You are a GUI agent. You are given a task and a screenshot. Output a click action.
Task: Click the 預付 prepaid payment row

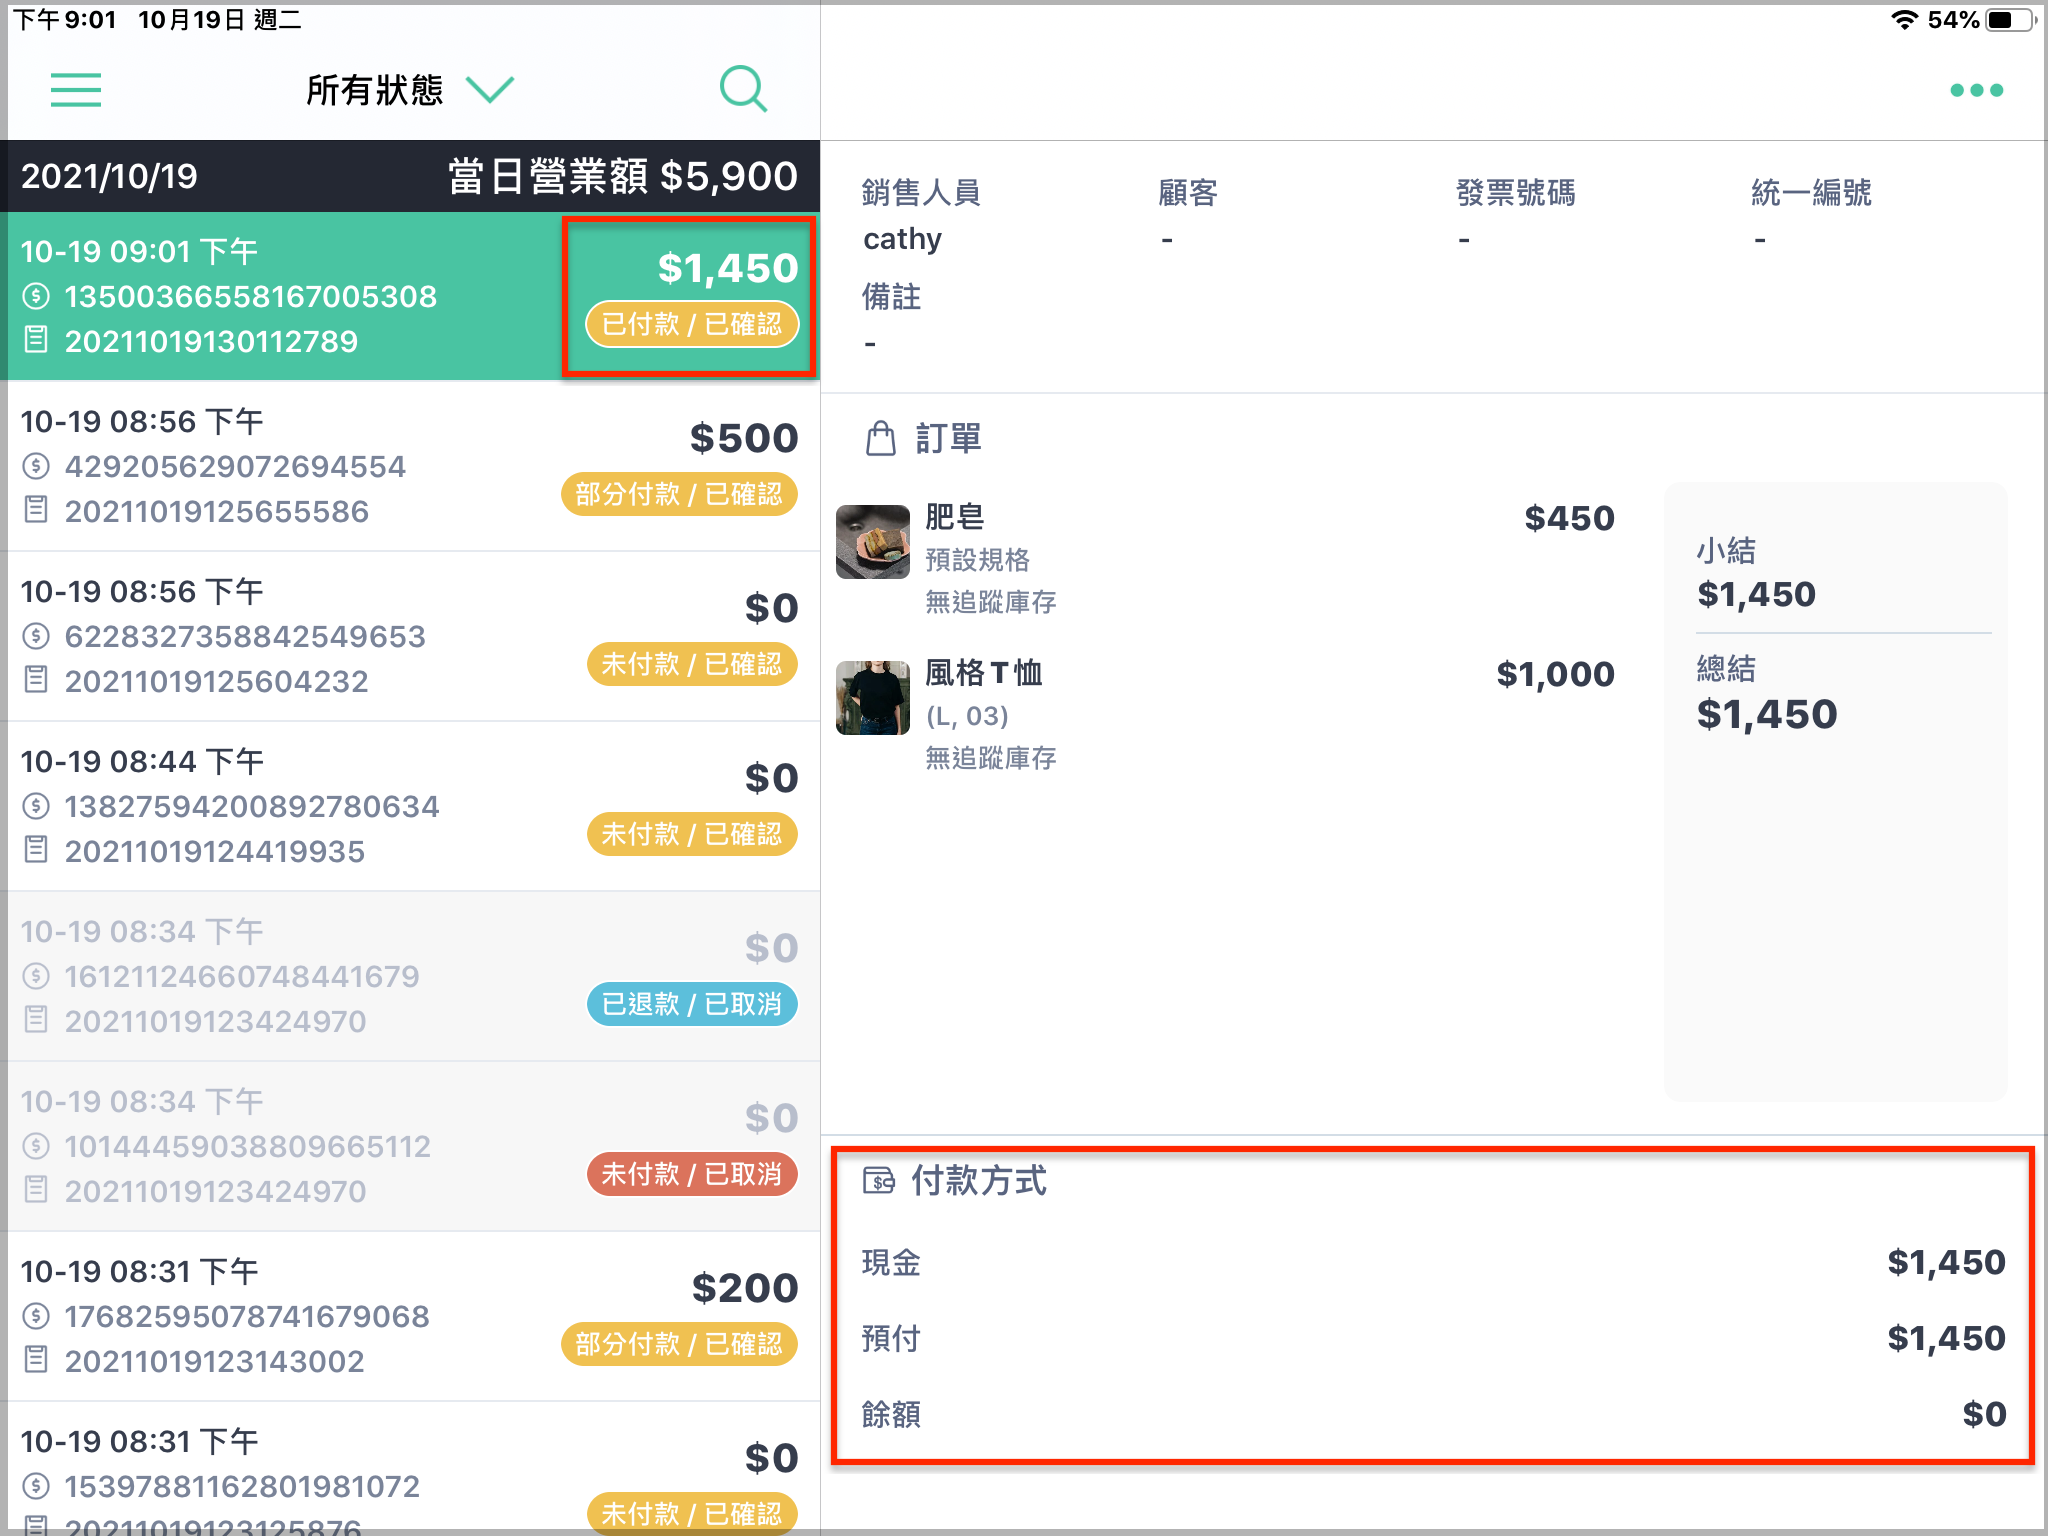point(1433,1339)
